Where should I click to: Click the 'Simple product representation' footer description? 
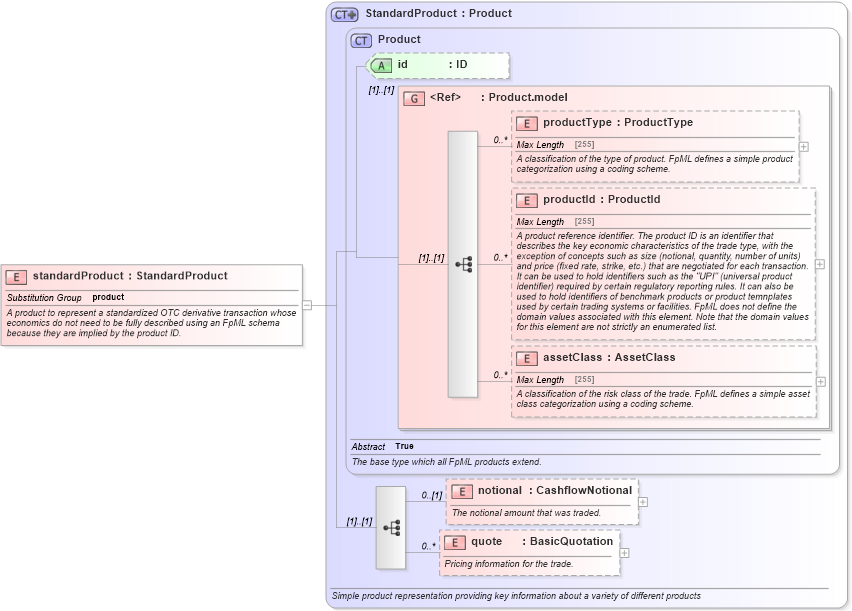[x=516, y=596]
